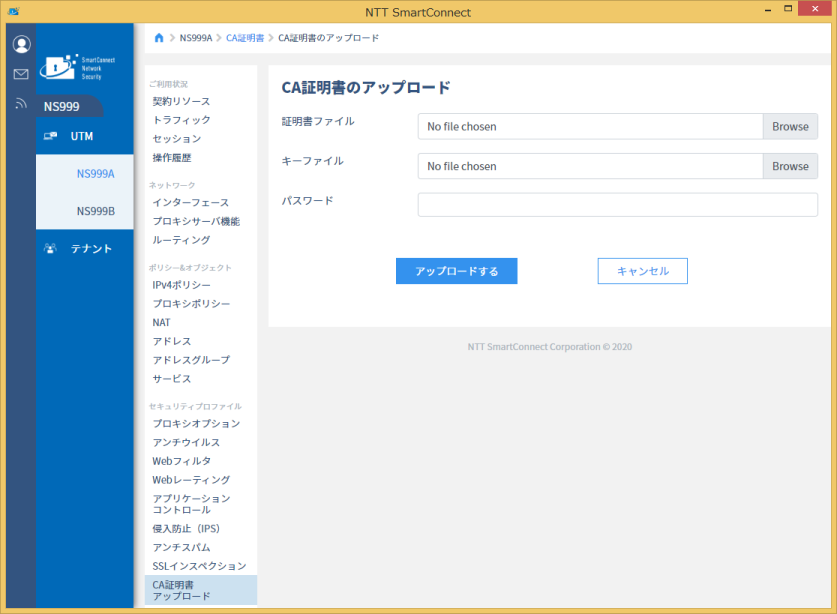Click アップロードする button
837x614 pixels.
click(x=456, y=271)
